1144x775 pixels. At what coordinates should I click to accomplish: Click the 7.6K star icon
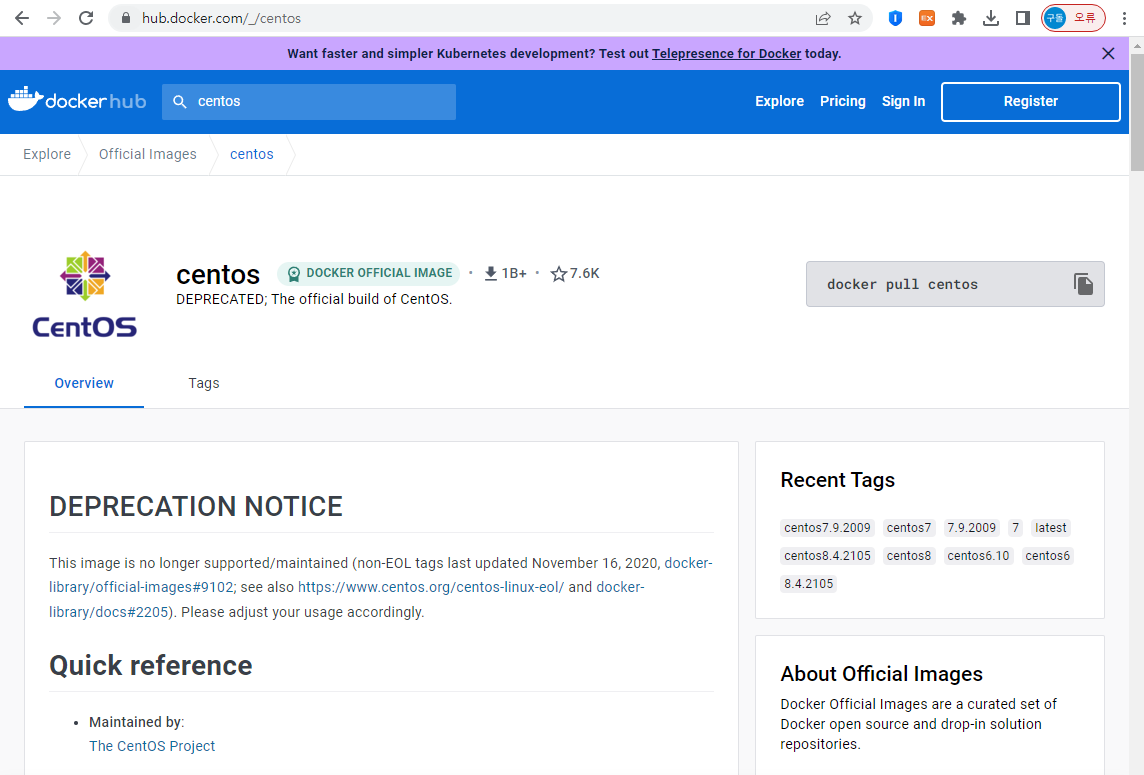click(x=559, y=274)
